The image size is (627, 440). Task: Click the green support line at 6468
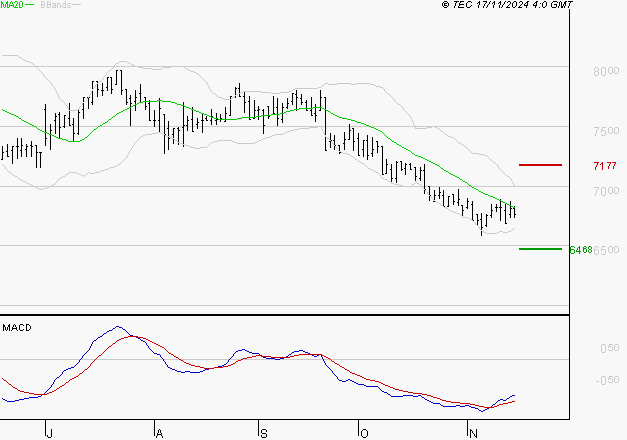[541, 248]
